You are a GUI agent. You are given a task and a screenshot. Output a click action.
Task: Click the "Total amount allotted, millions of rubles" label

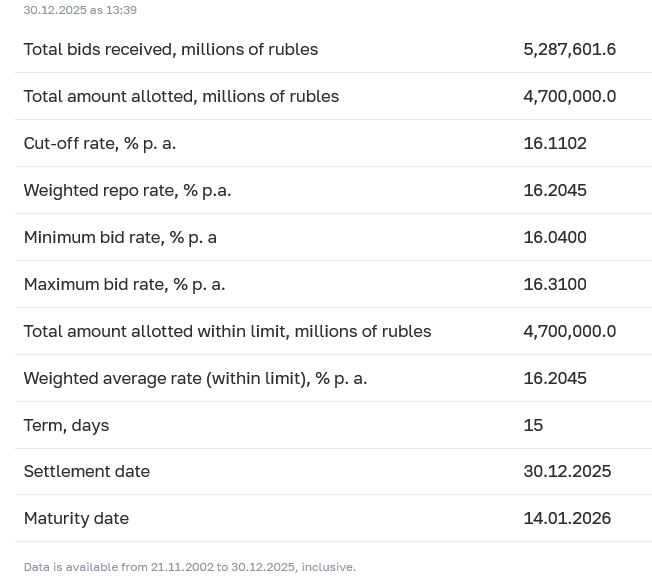click(181, 96)
